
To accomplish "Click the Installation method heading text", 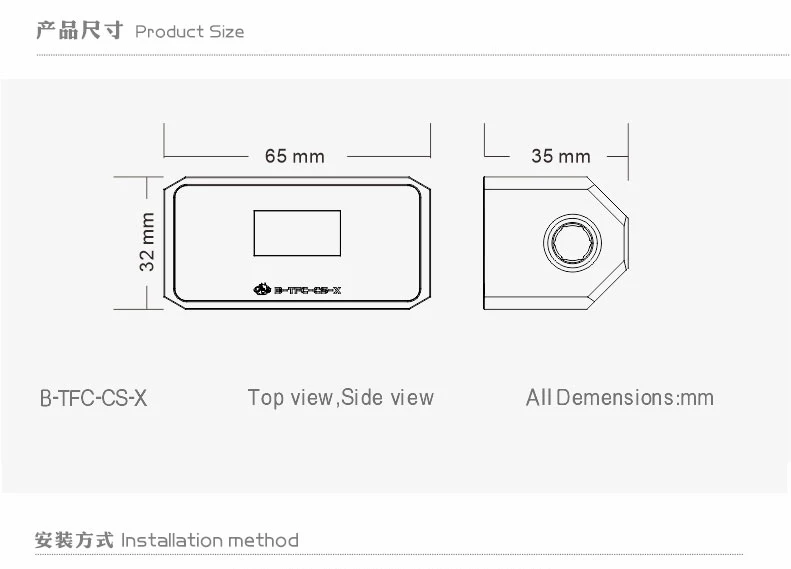I will click(x=210, y=540).
